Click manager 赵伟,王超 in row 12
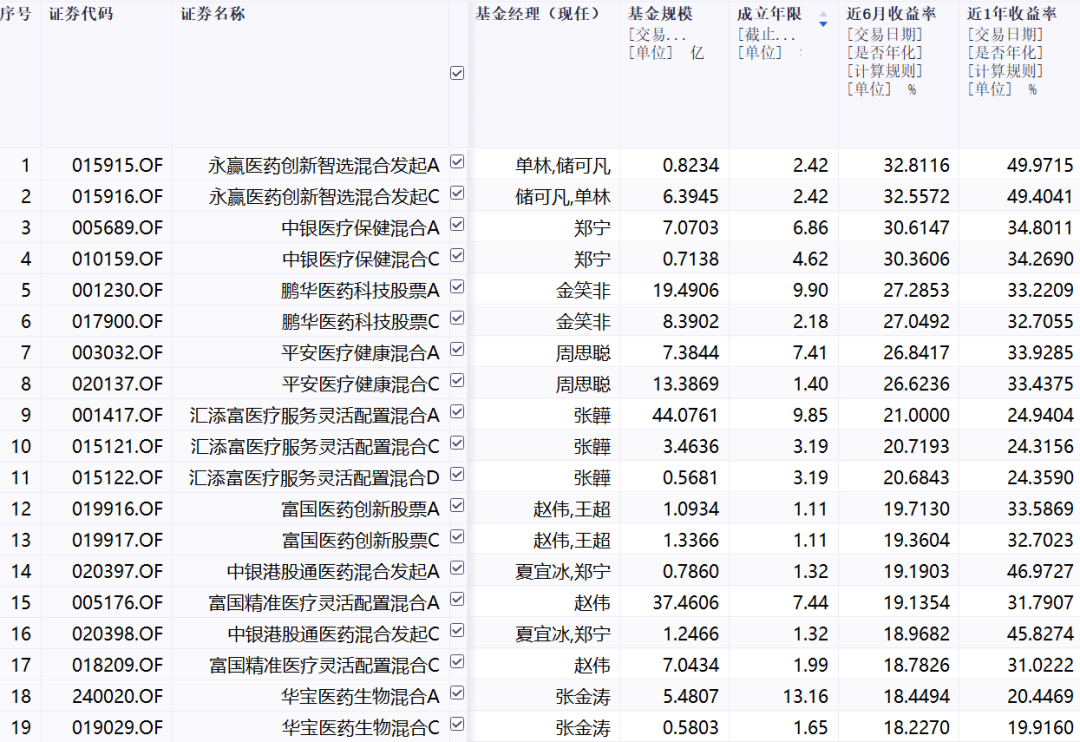Image resolution: width=1080 pixels, height=742 pixels. point(572,509)
